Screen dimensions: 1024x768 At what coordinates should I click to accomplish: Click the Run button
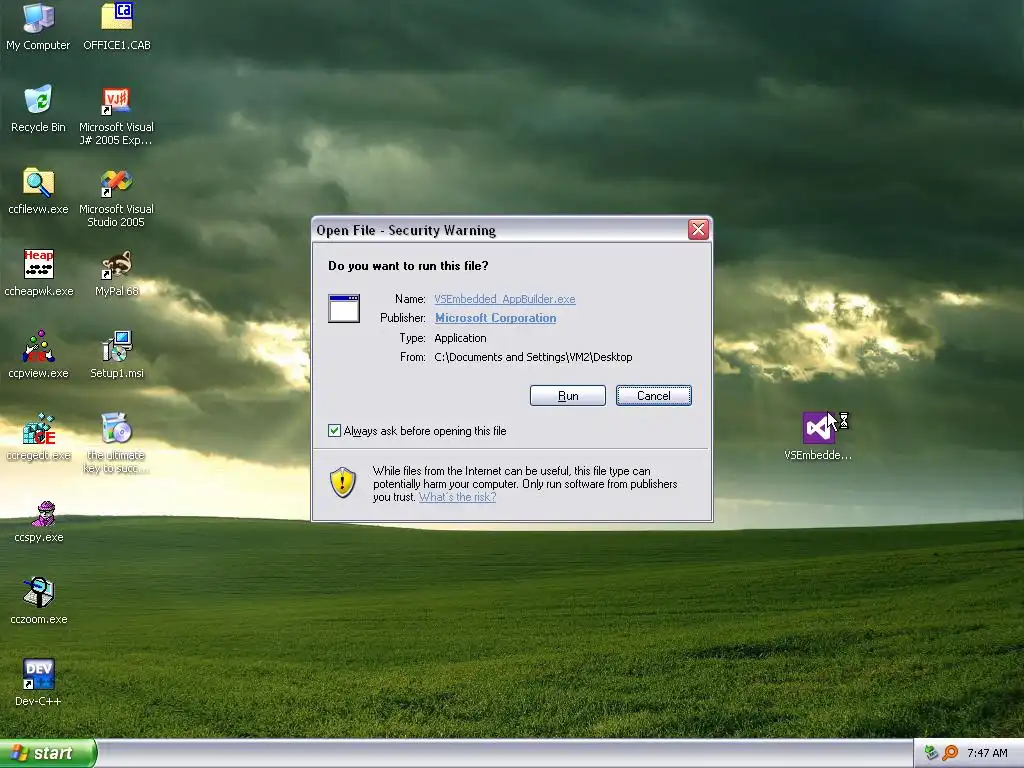point(568,396)
